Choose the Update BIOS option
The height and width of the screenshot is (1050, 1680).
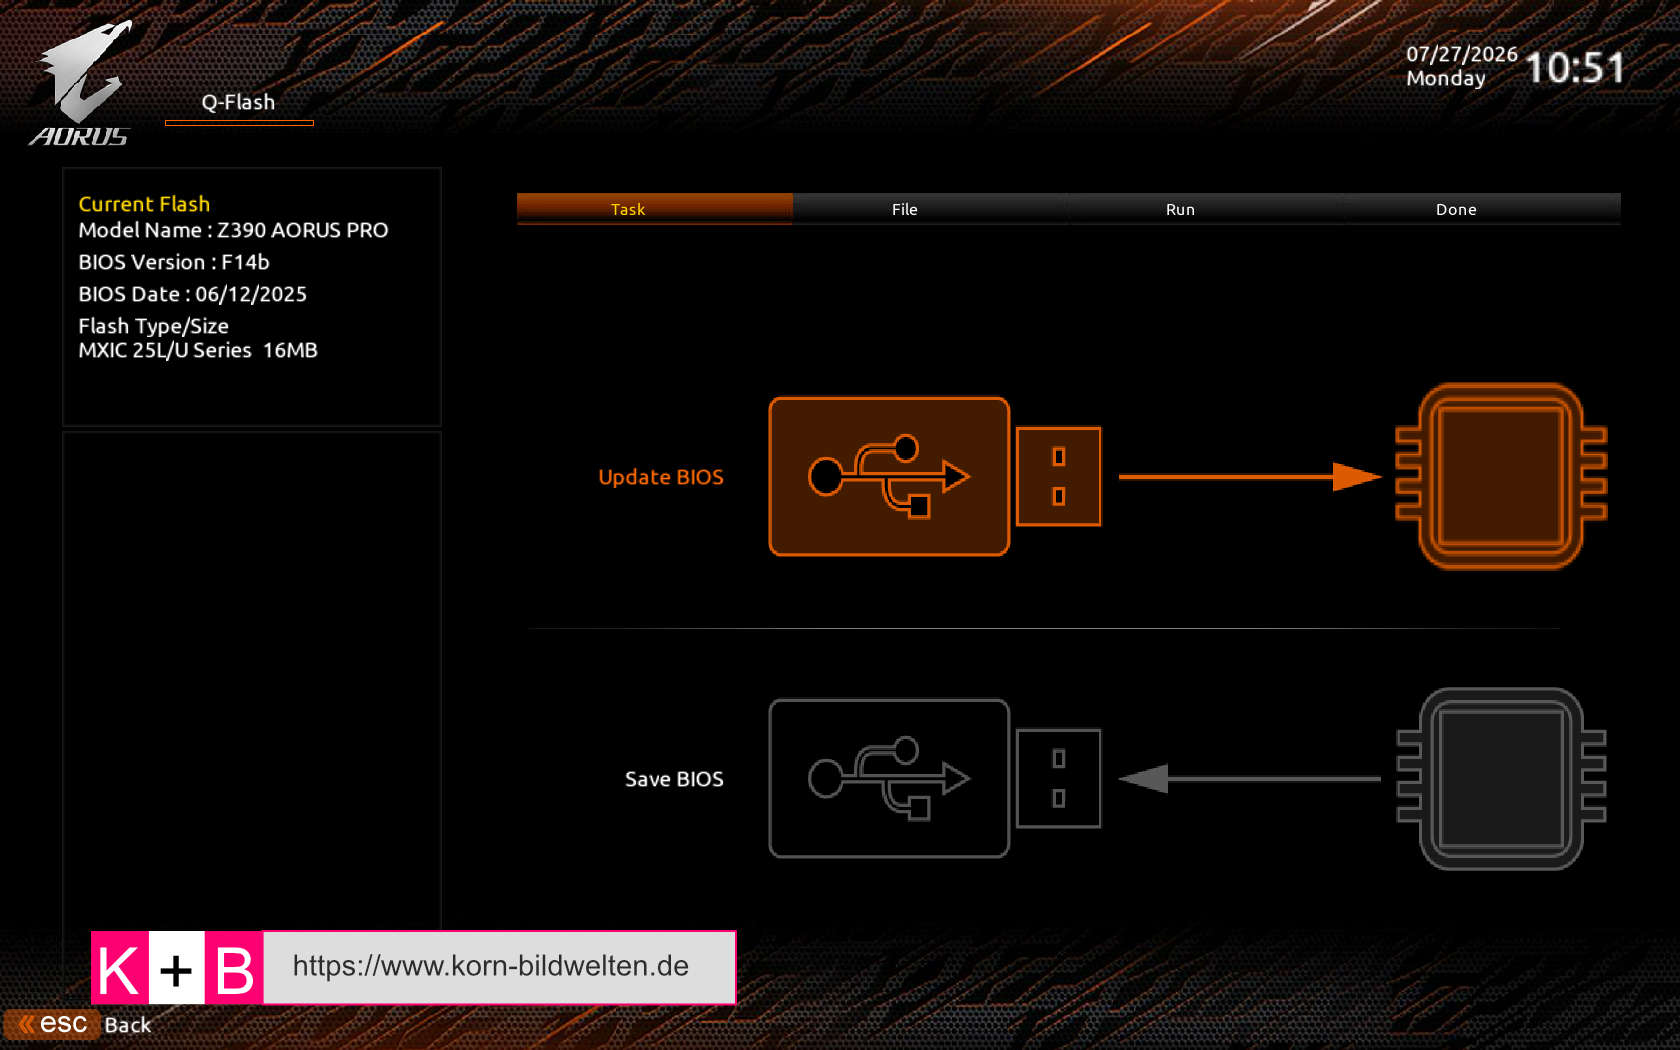pyautogui.click(x=661, y=477)
